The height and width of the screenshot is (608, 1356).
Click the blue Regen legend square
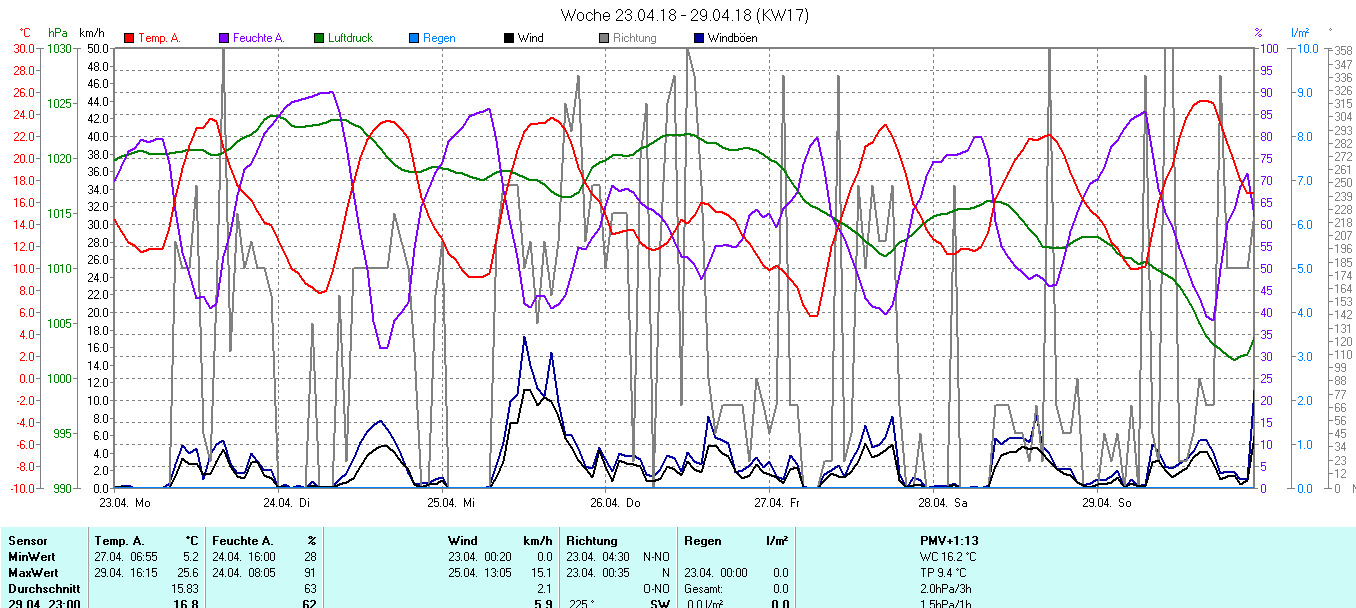point(414,38)
